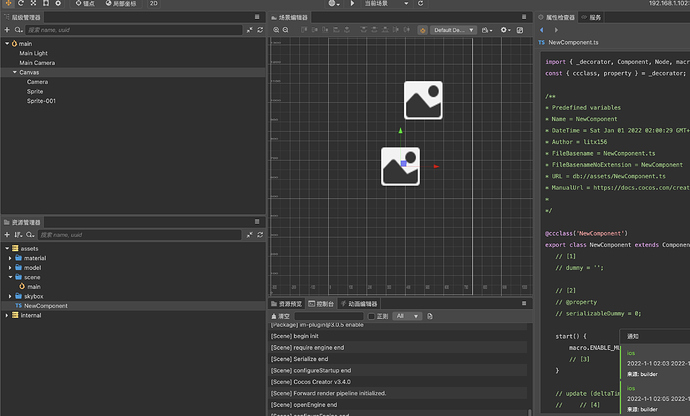This screenshot has height=416, width=690.
Task: Collapse all folders in assets panel
Action: point(250,235)
